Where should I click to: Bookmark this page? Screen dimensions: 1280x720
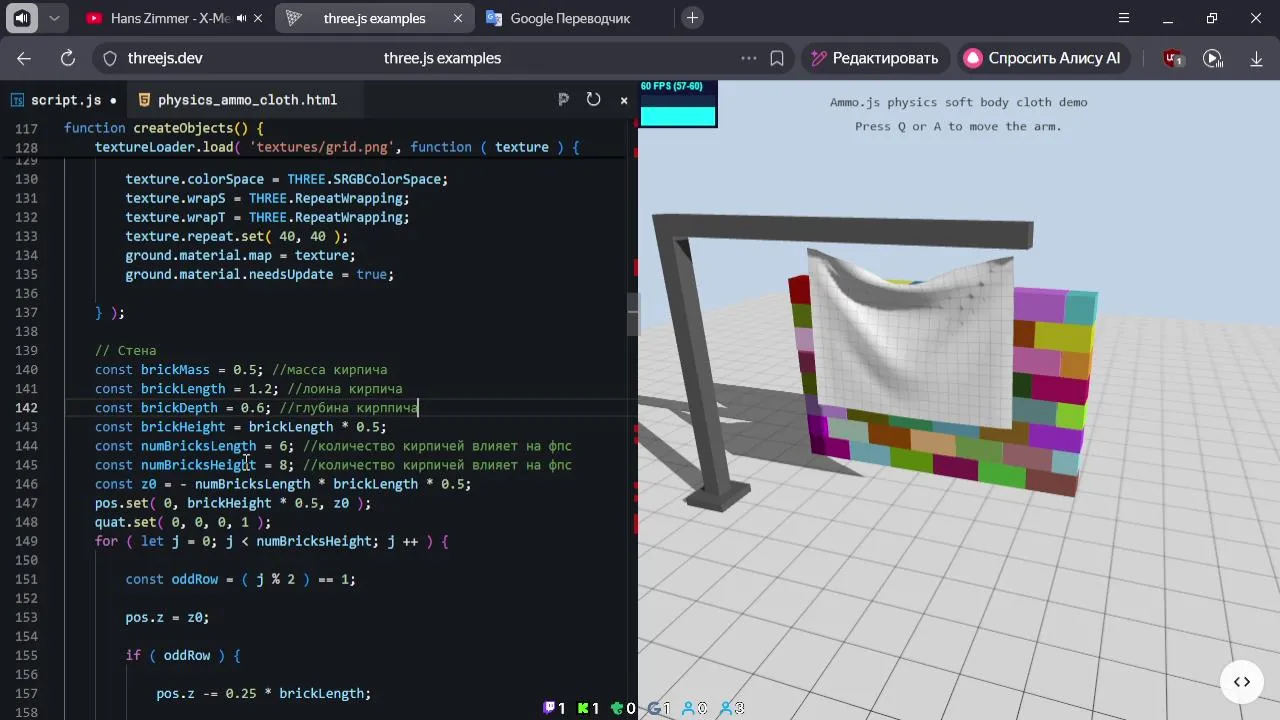777,58
